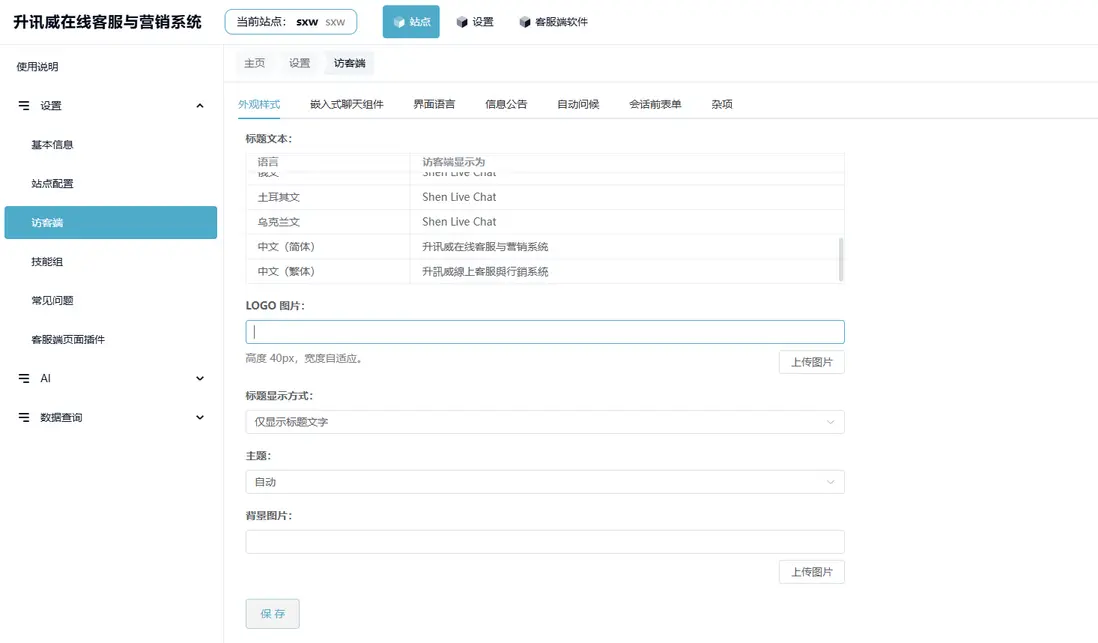Click the 站点 icon in the top bar

[x=394, y=21]
